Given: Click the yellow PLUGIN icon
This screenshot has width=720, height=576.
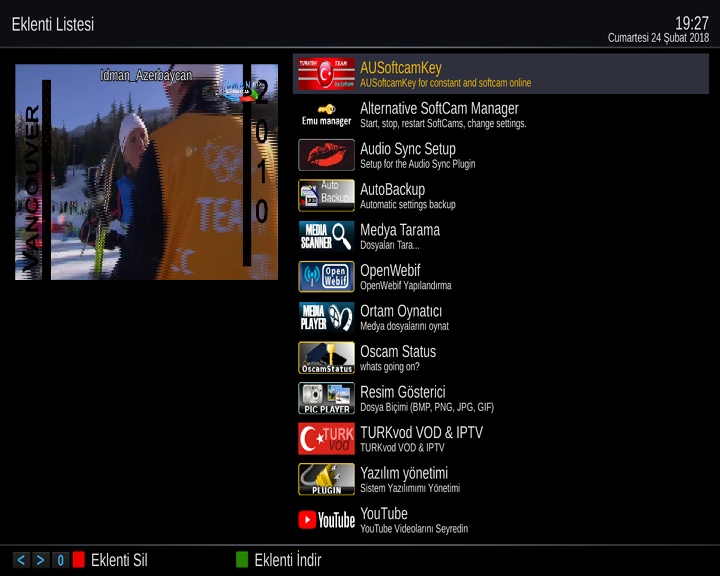Looking at the screenshot, I should tap(326, 479).
